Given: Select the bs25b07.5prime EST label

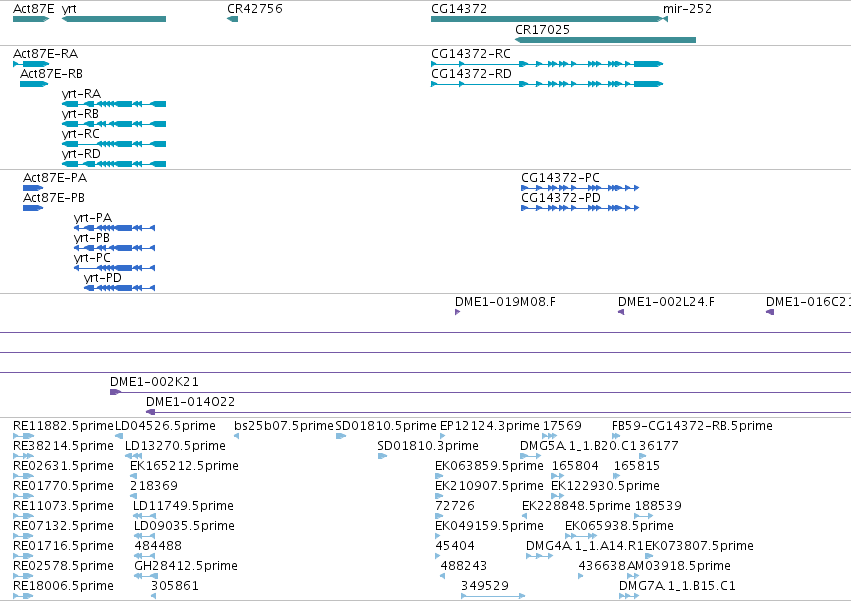Looking at the screenshot, I should (284, 426).
